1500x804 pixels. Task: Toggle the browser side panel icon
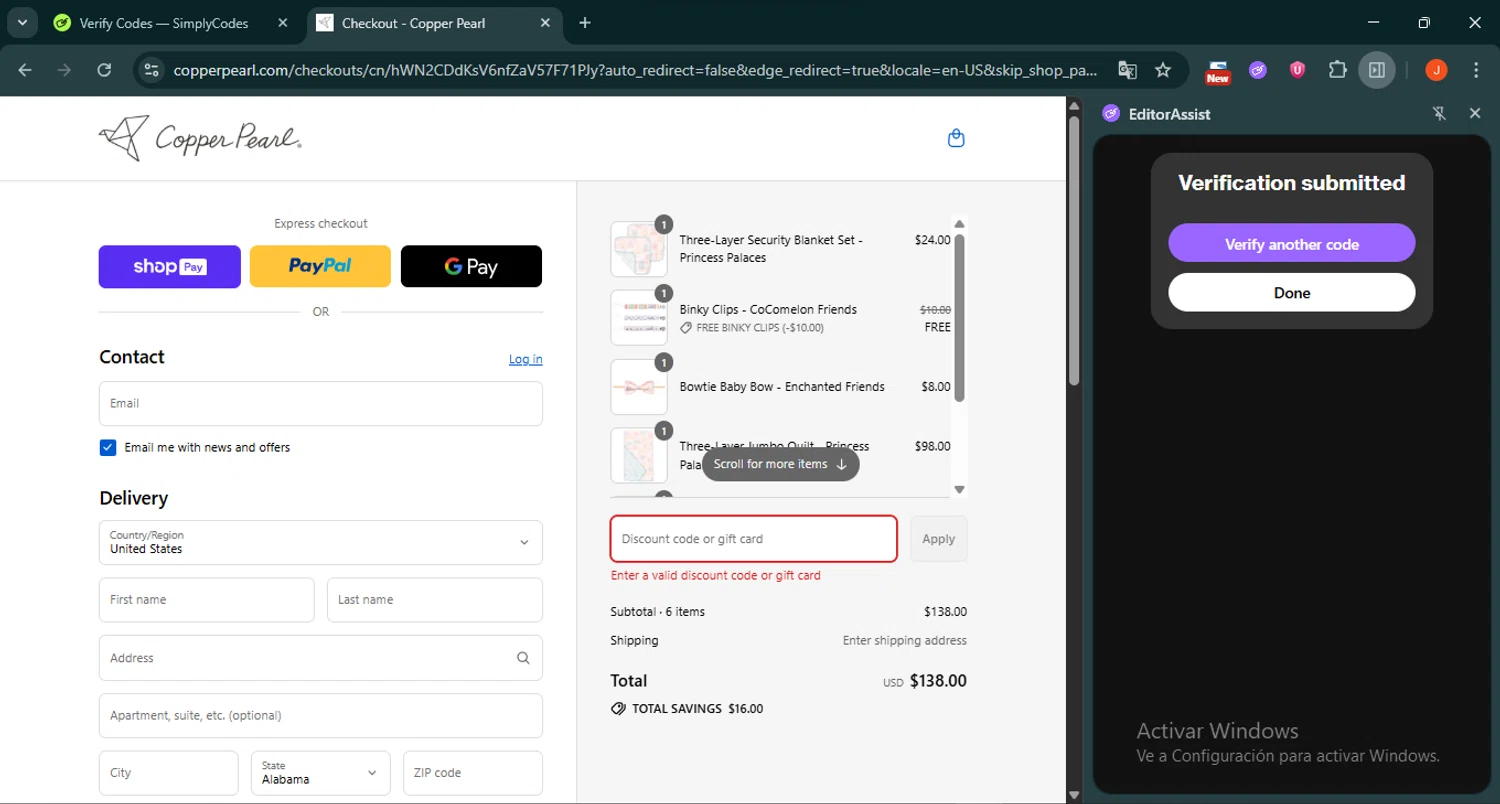(x=1377, y=70)
